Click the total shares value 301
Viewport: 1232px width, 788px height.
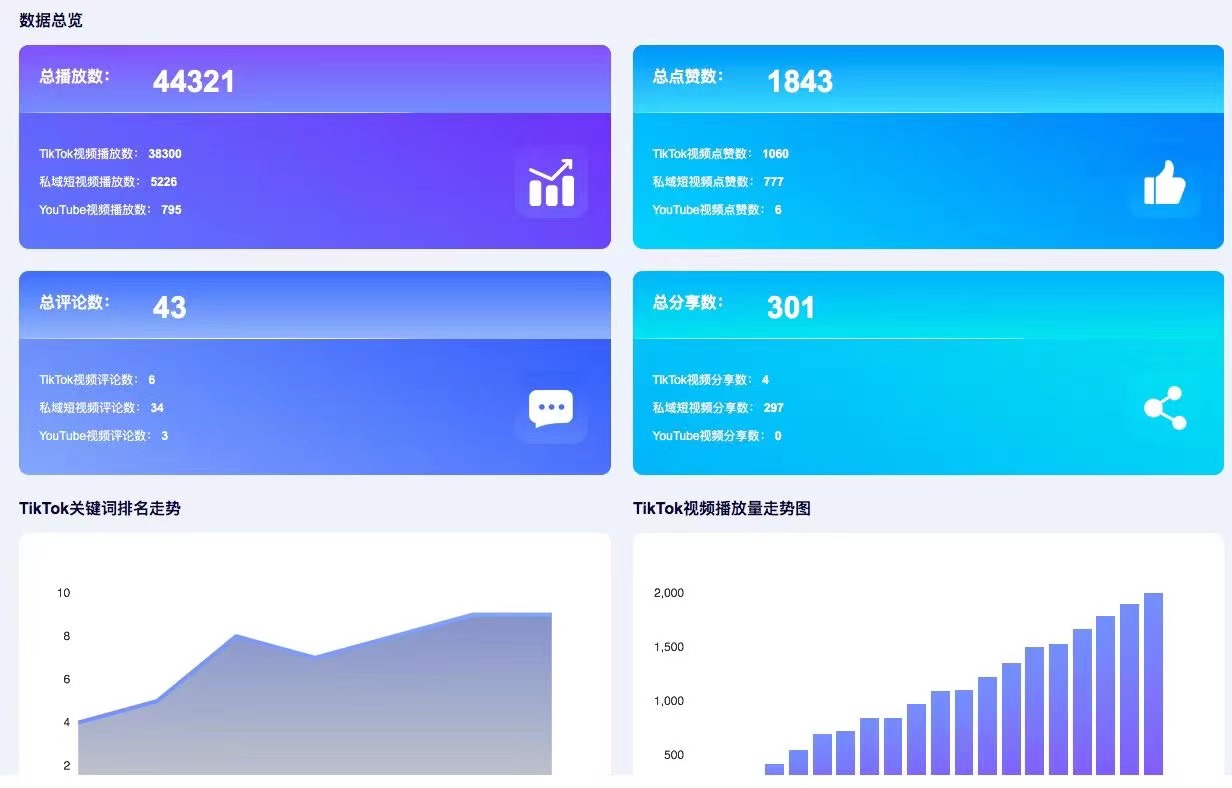pos(791,307)
